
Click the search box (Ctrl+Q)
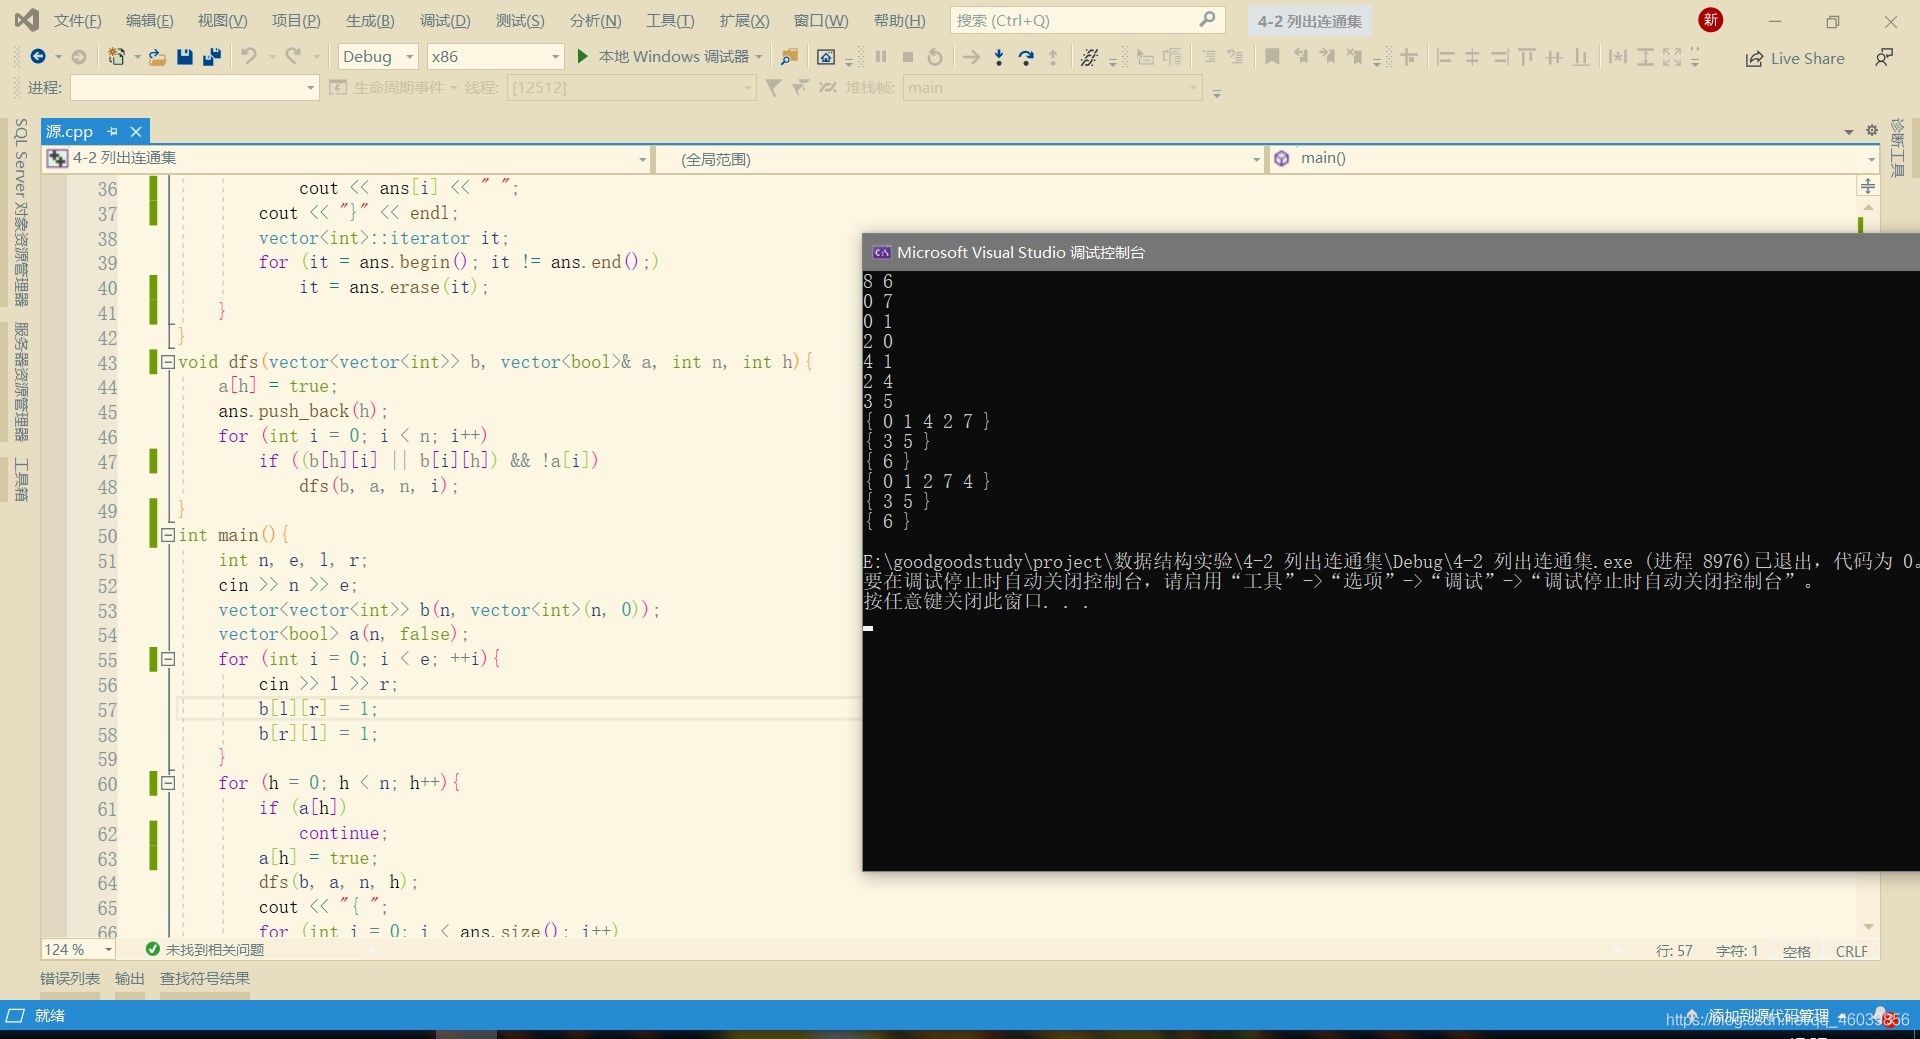1086,20
